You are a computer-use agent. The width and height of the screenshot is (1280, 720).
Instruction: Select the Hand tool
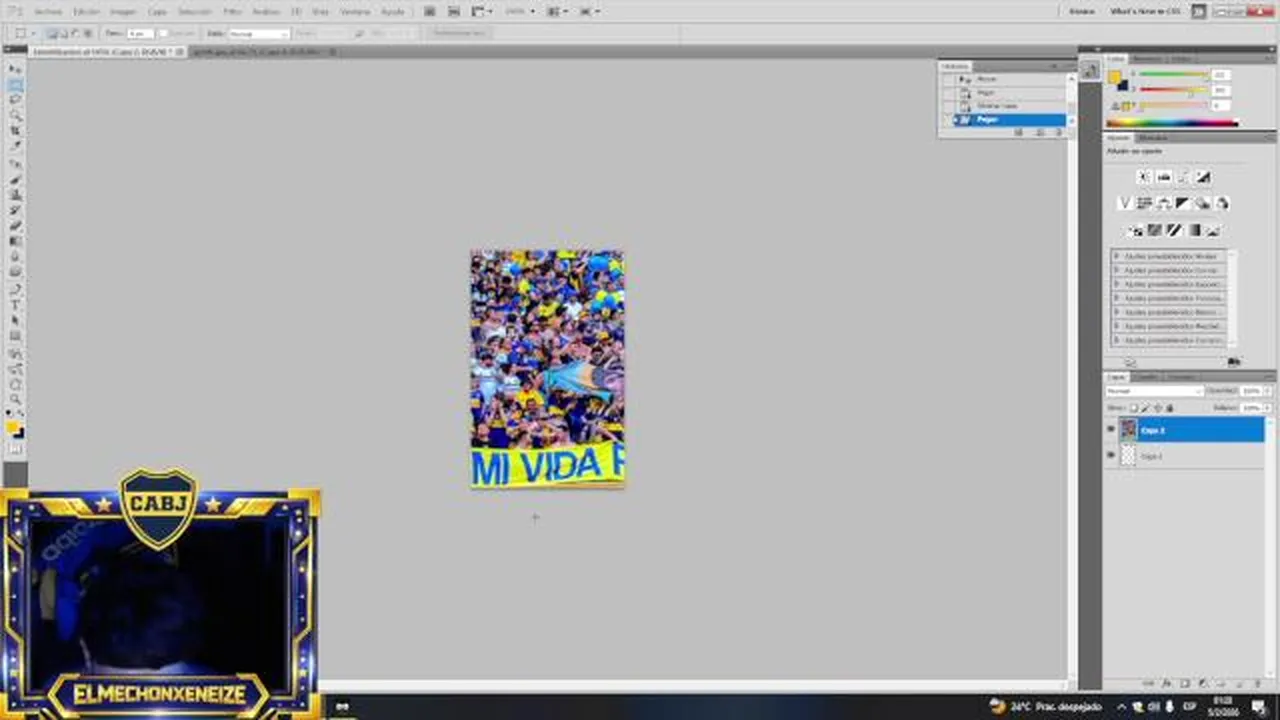coord(15,384)
